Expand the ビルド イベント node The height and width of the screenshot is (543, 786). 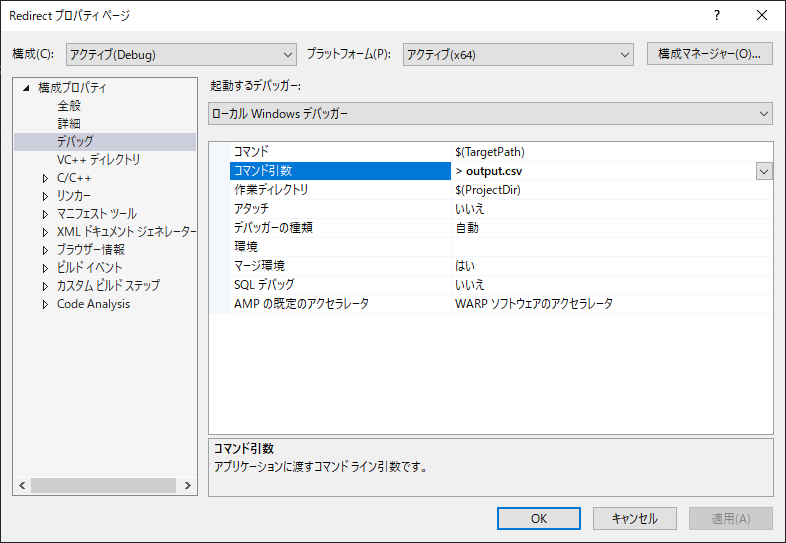tap(45, 268)
